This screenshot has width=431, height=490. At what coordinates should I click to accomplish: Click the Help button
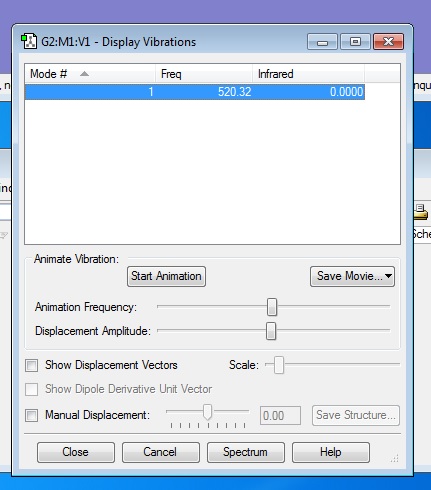331,452
